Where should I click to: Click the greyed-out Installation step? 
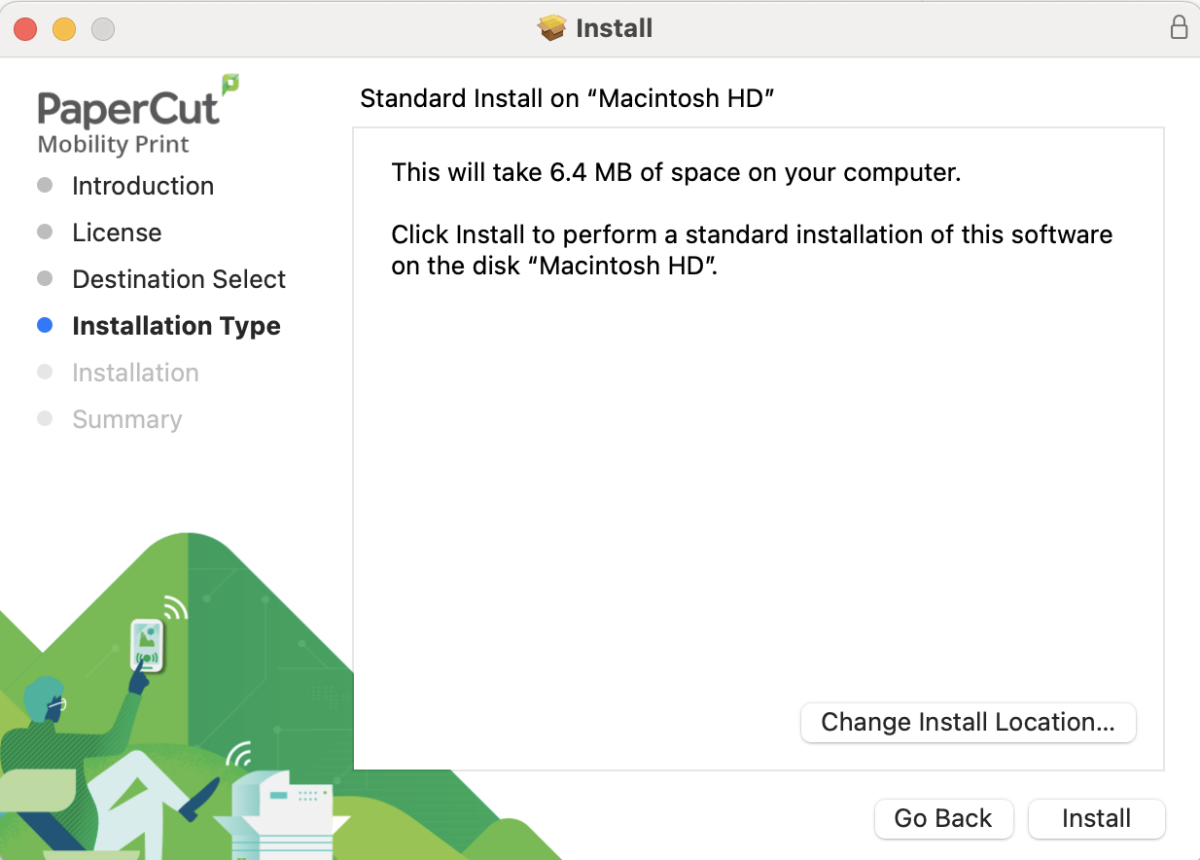(135, 373)
